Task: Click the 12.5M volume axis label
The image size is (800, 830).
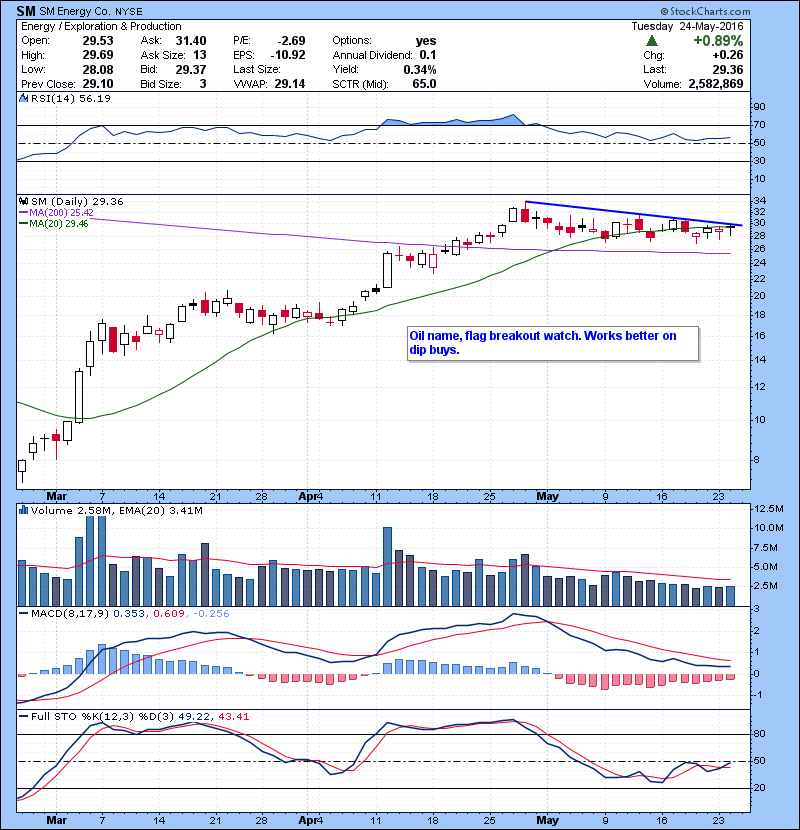Action: 768,509
